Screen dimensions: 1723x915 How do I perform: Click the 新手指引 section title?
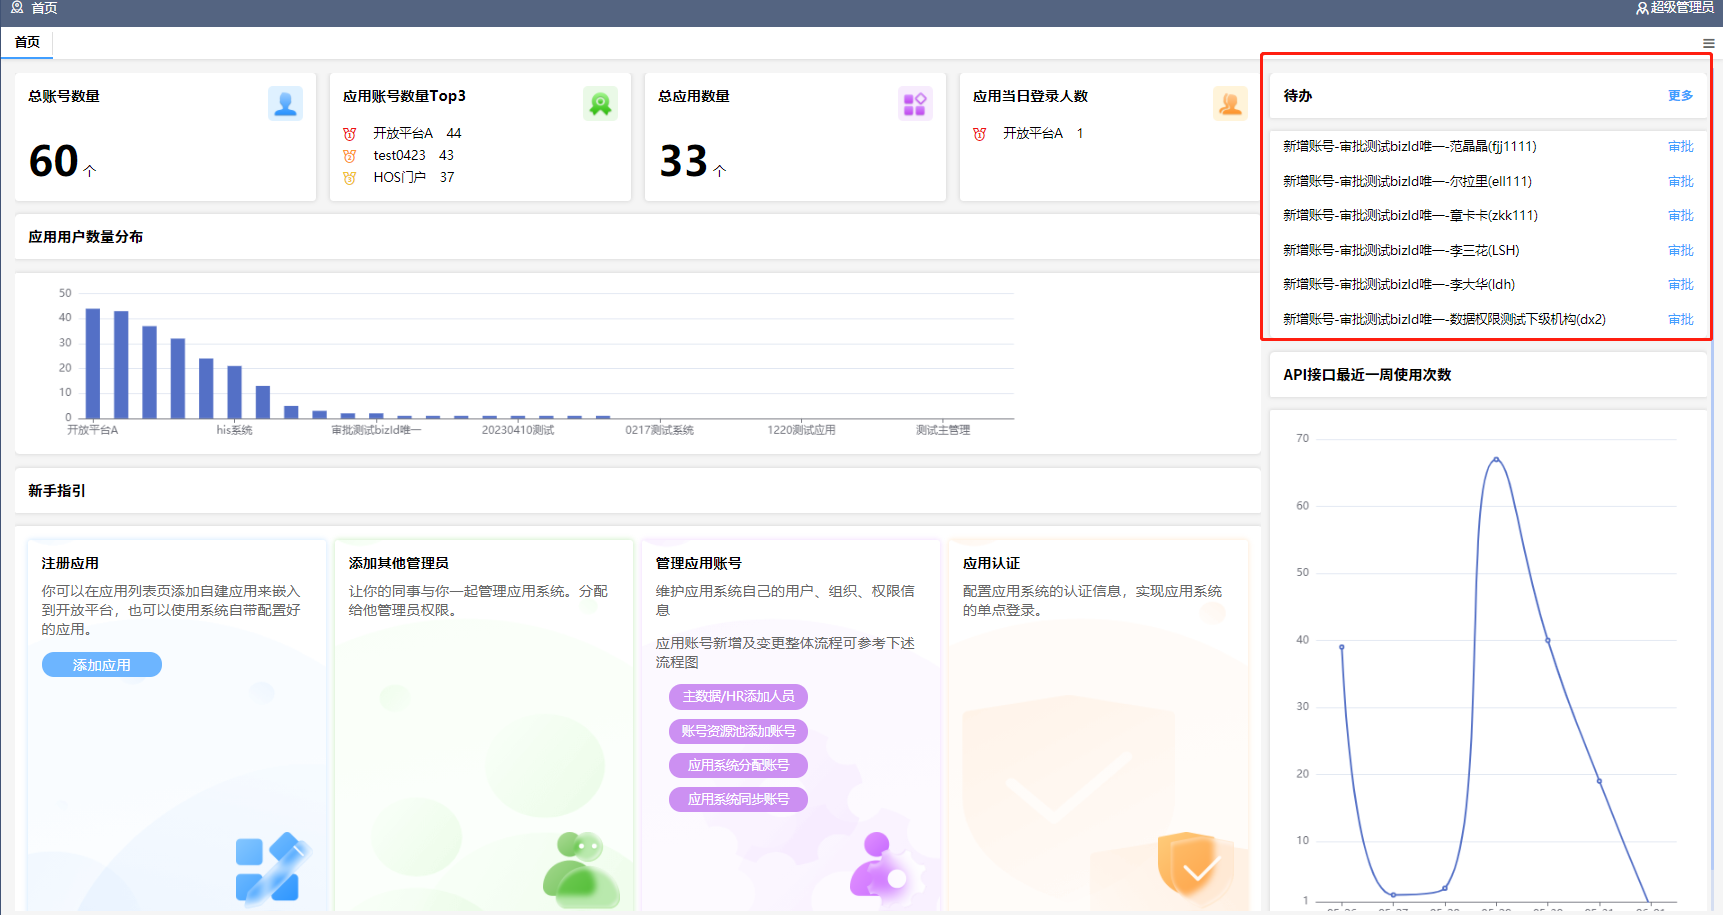point(57,492)
